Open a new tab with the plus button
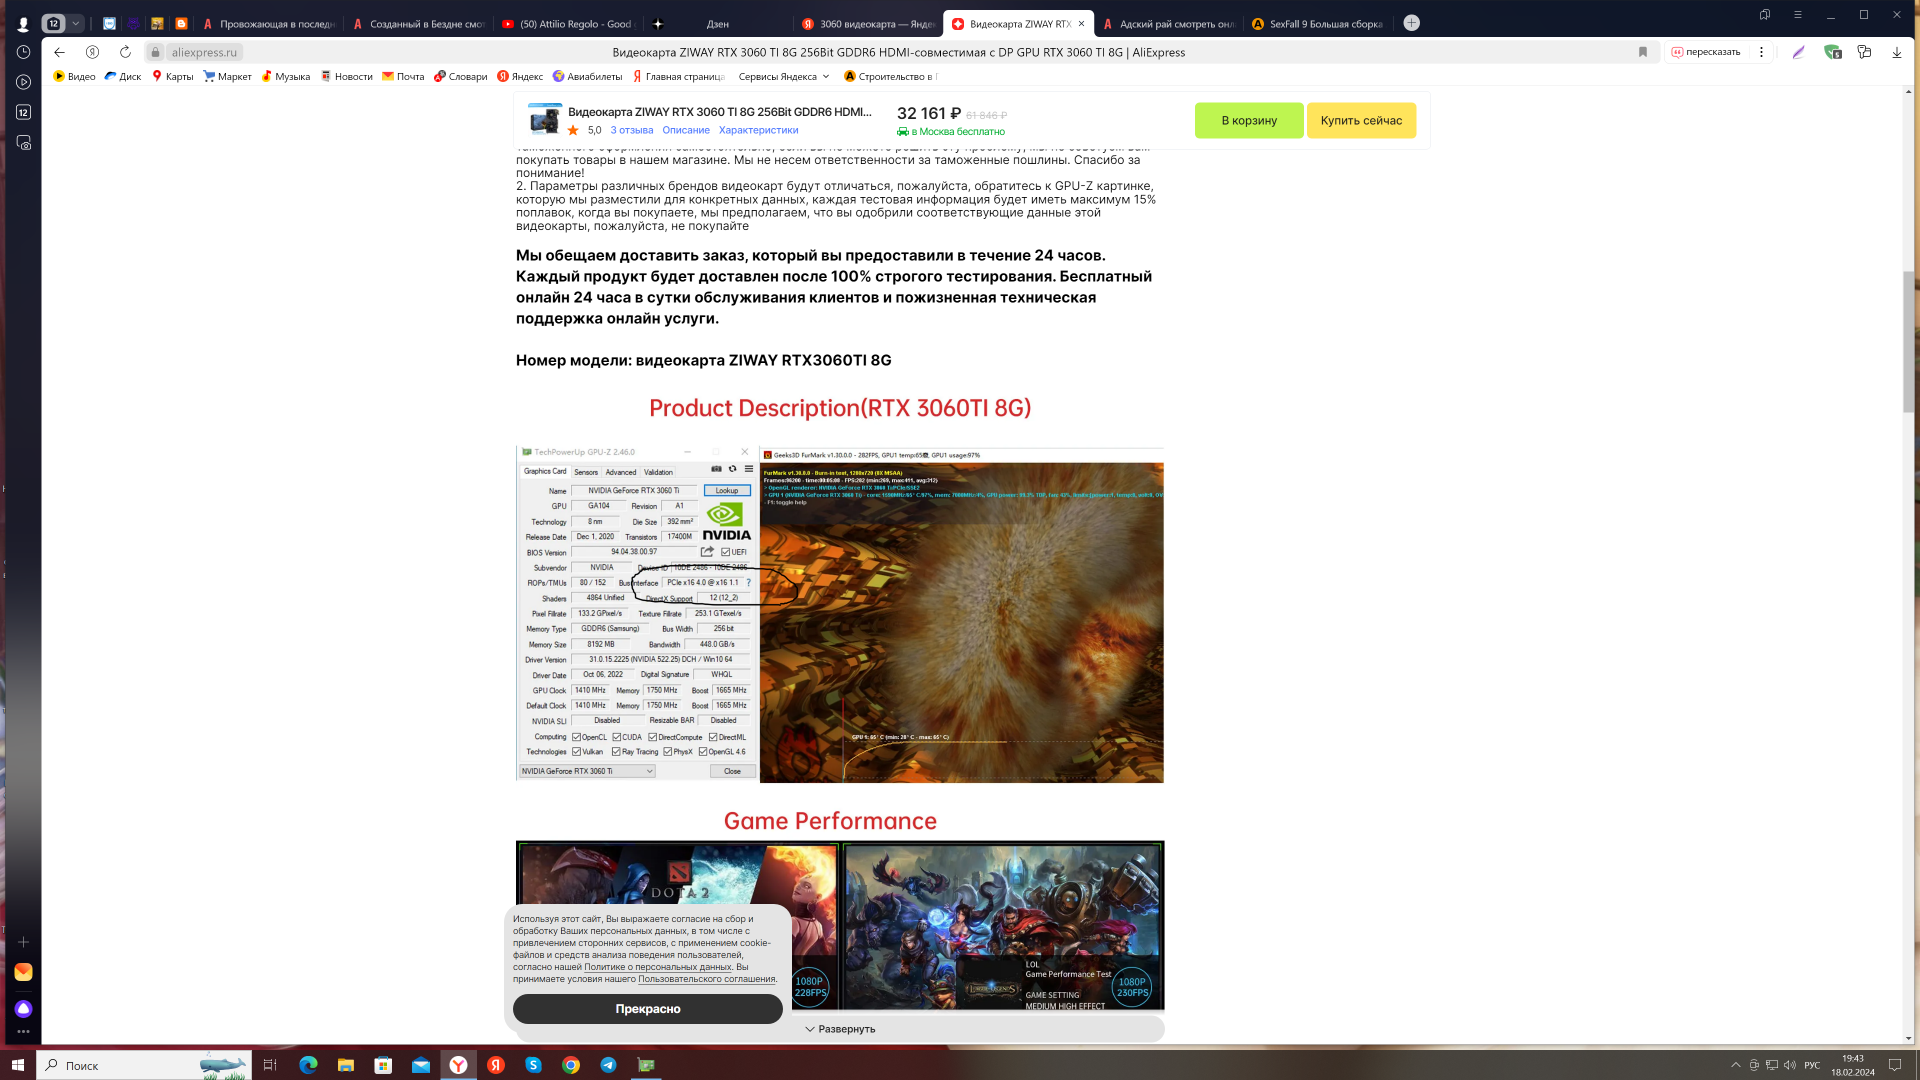The height and width of the screenshot is (1080, 1920). [1411, 23]
